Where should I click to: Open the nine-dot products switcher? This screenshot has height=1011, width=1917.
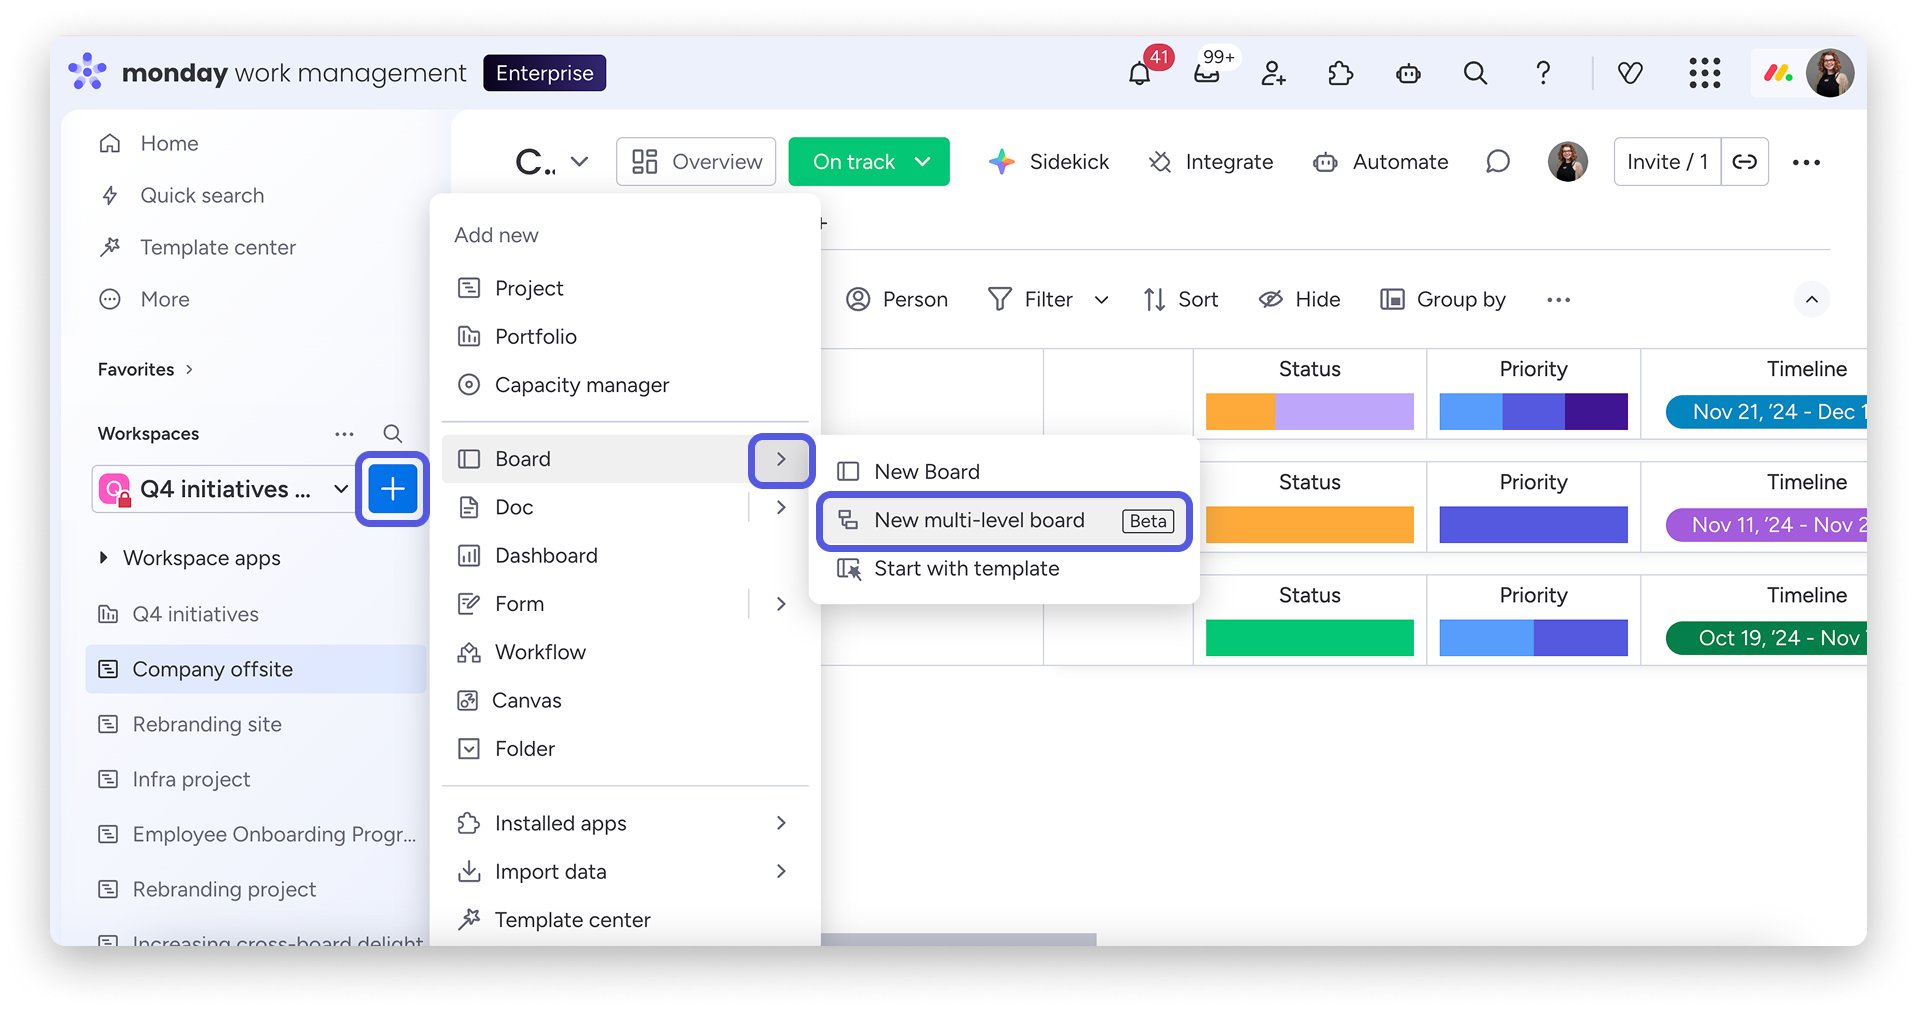coord(1704,73)
